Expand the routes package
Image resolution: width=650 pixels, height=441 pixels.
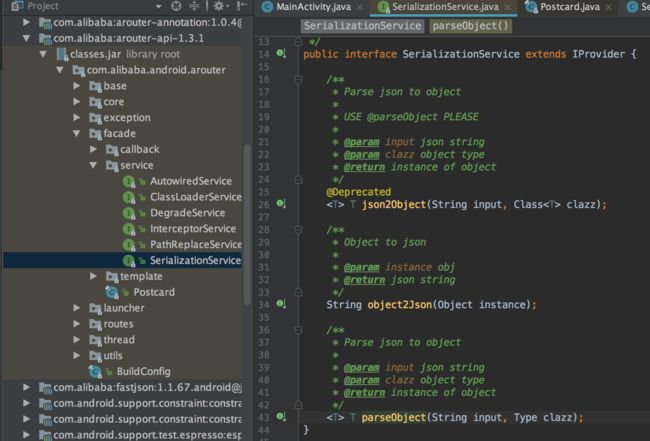(76, 324)
